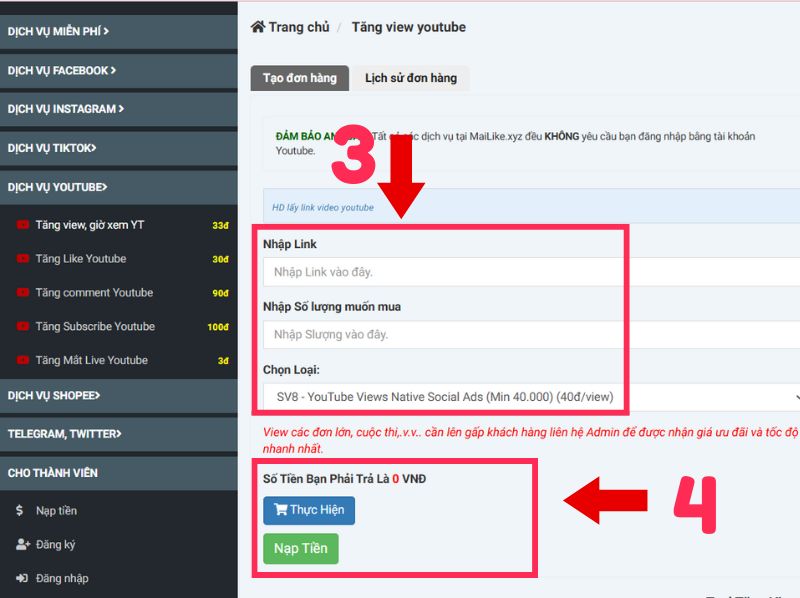Switch to Tạo đơn hàng tab

point(299,78)
